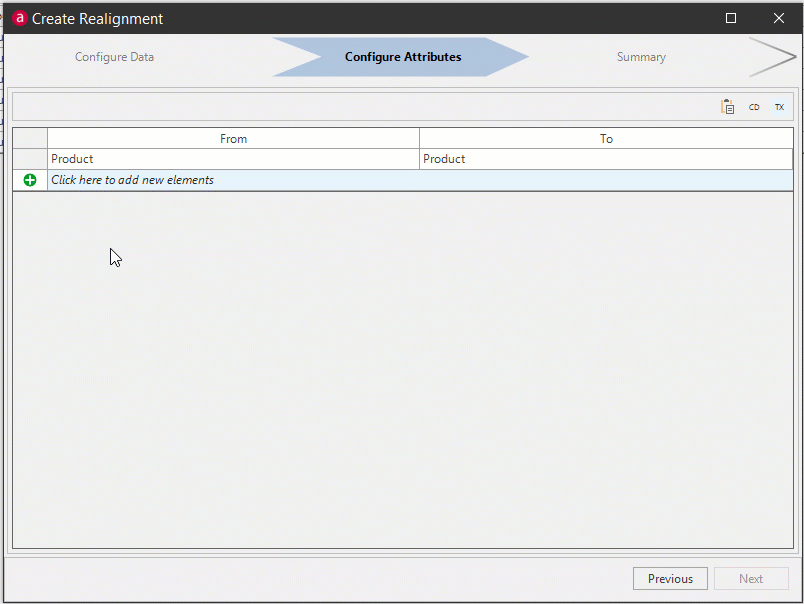804x604 pixels.
Task: Click 'Click here to add new elements' row
Action: (x=420, y=180)
